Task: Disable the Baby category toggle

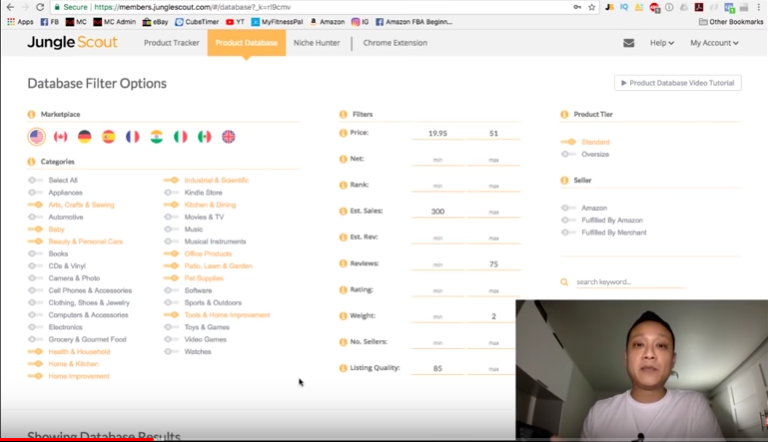Action: pyautogui.click(x=35, y=229)
